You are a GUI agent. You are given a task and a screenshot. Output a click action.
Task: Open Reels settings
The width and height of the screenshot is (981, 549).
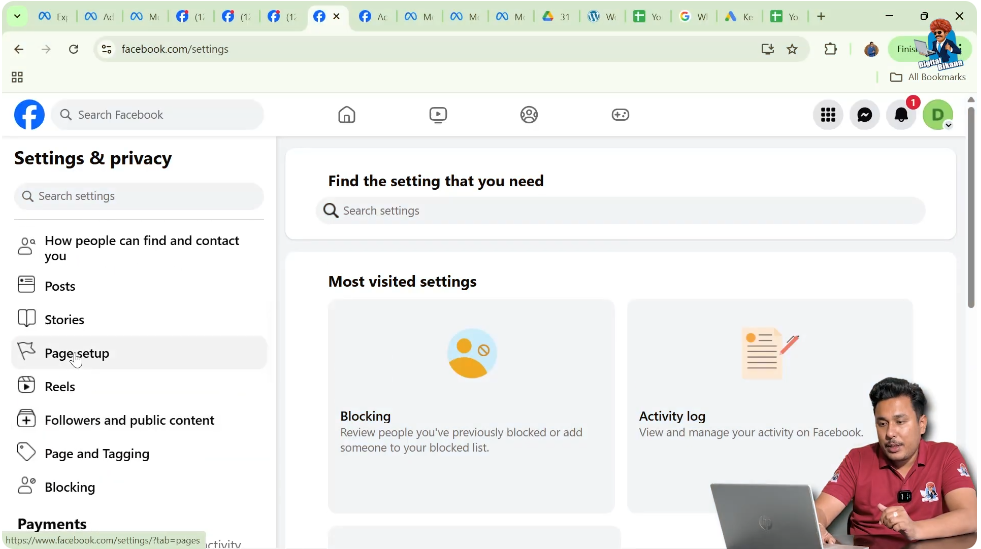[139, 386]
